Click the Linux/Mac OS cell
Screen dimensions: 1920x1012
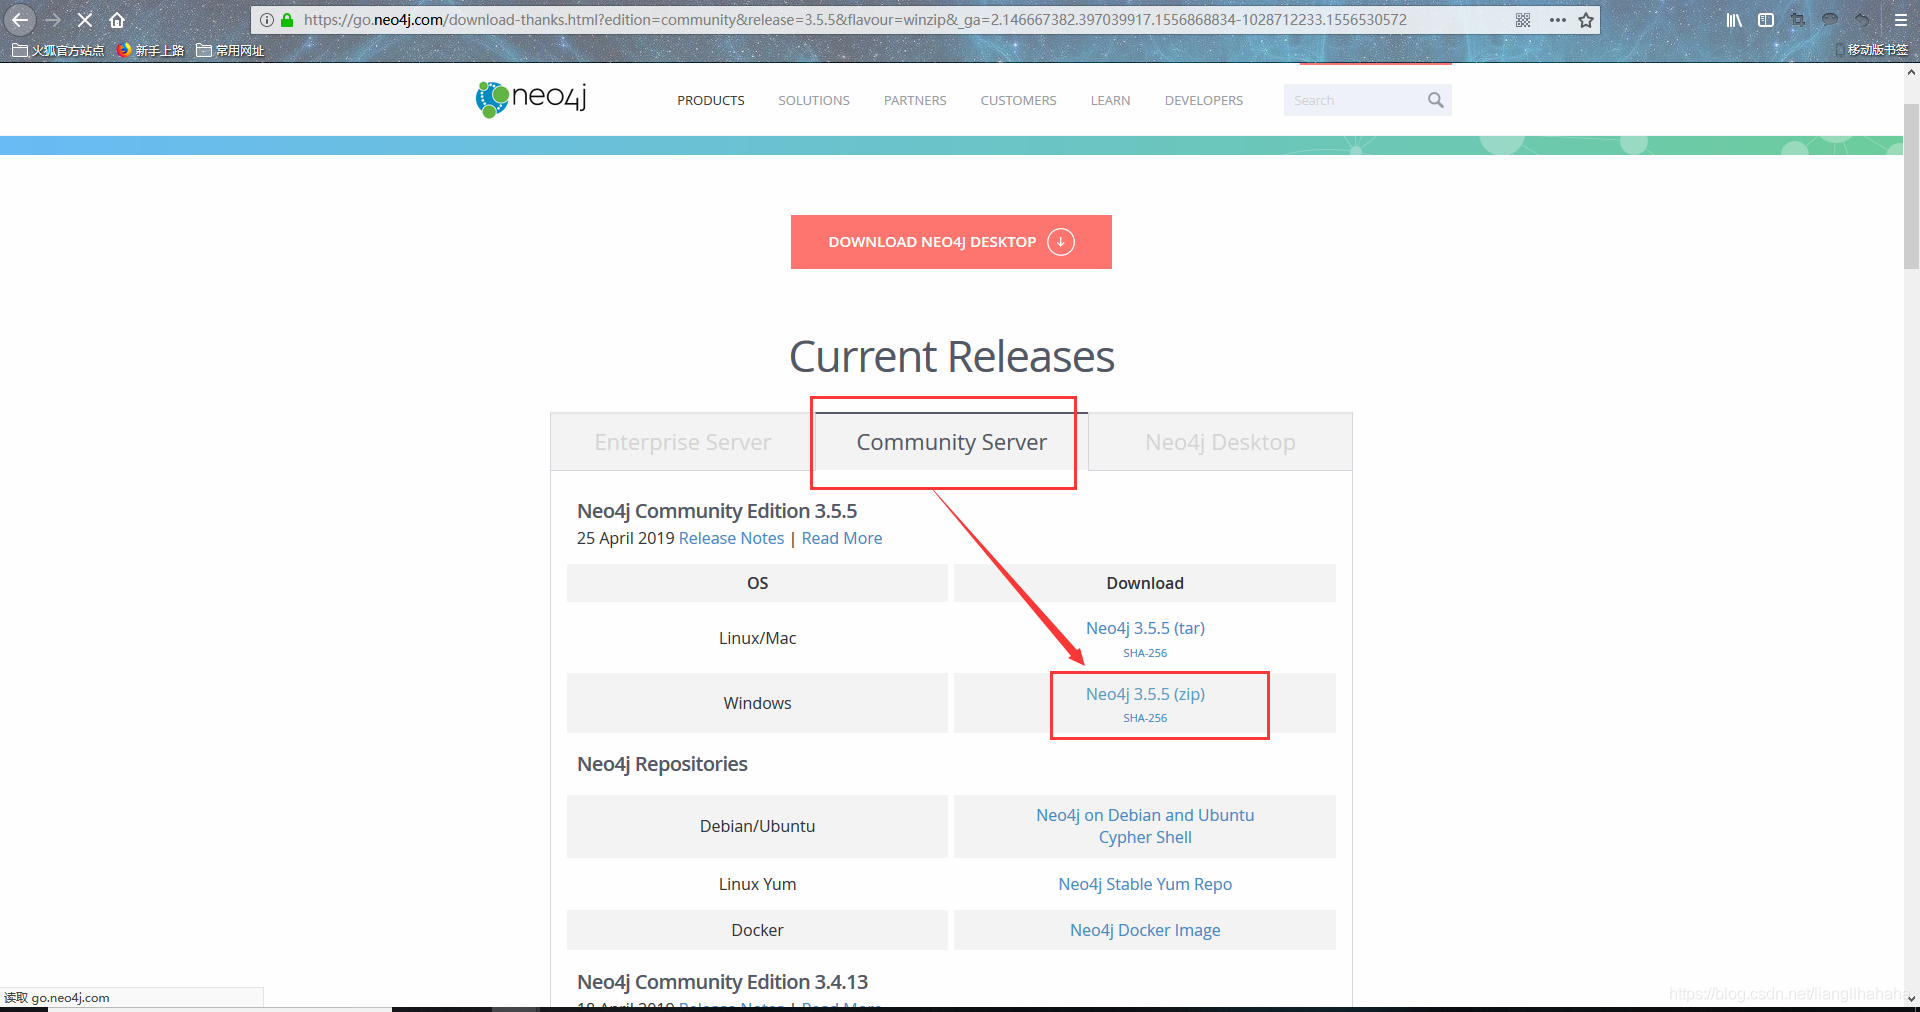click(x=757, y=638)
